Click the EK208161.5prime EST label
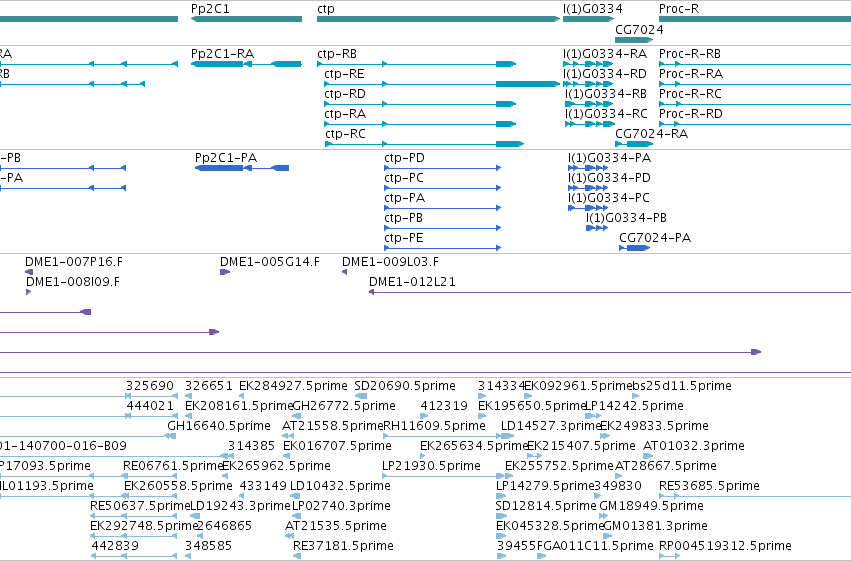 [239, 406]
